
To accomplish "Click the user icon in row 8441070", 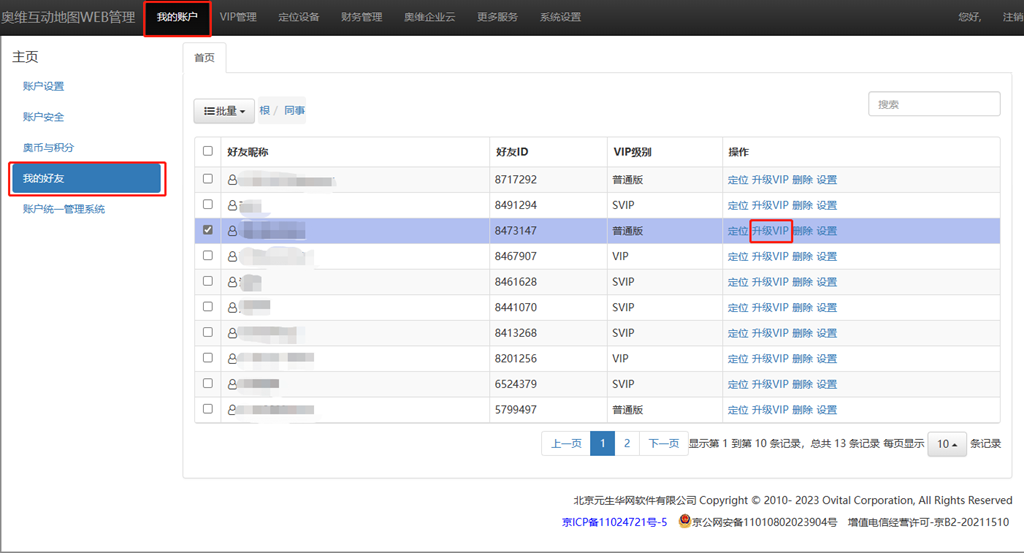I will pyautogui.click(x=233, y=308).
